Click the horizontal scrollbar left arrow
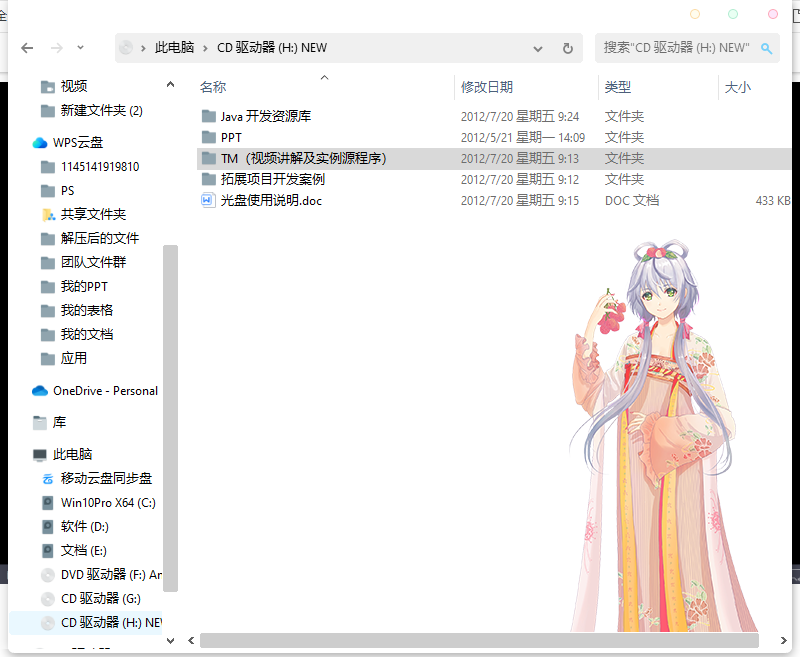This screenshot has height=657, width=800. tap(191, 640)
